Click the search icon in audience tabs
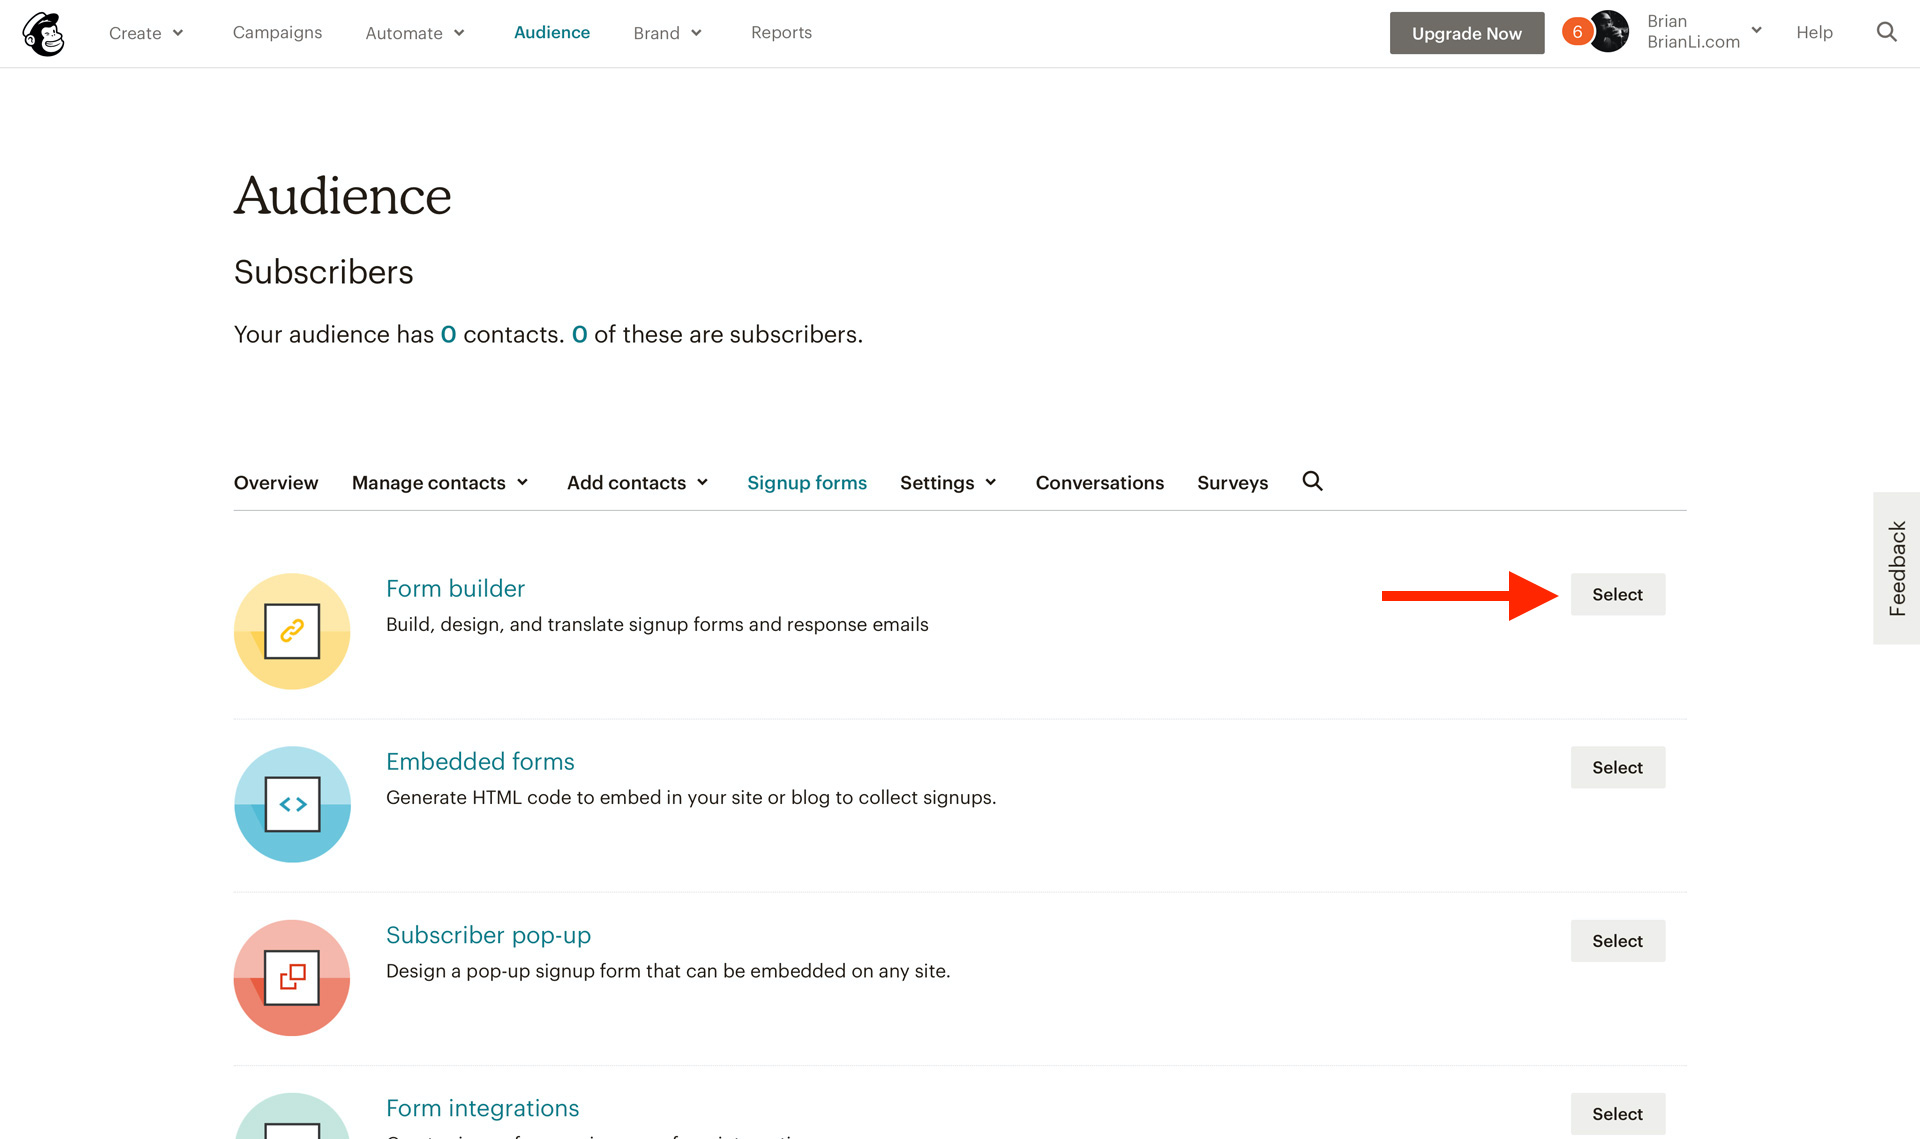1920x1139 pixels. (x=1311, y=480)
